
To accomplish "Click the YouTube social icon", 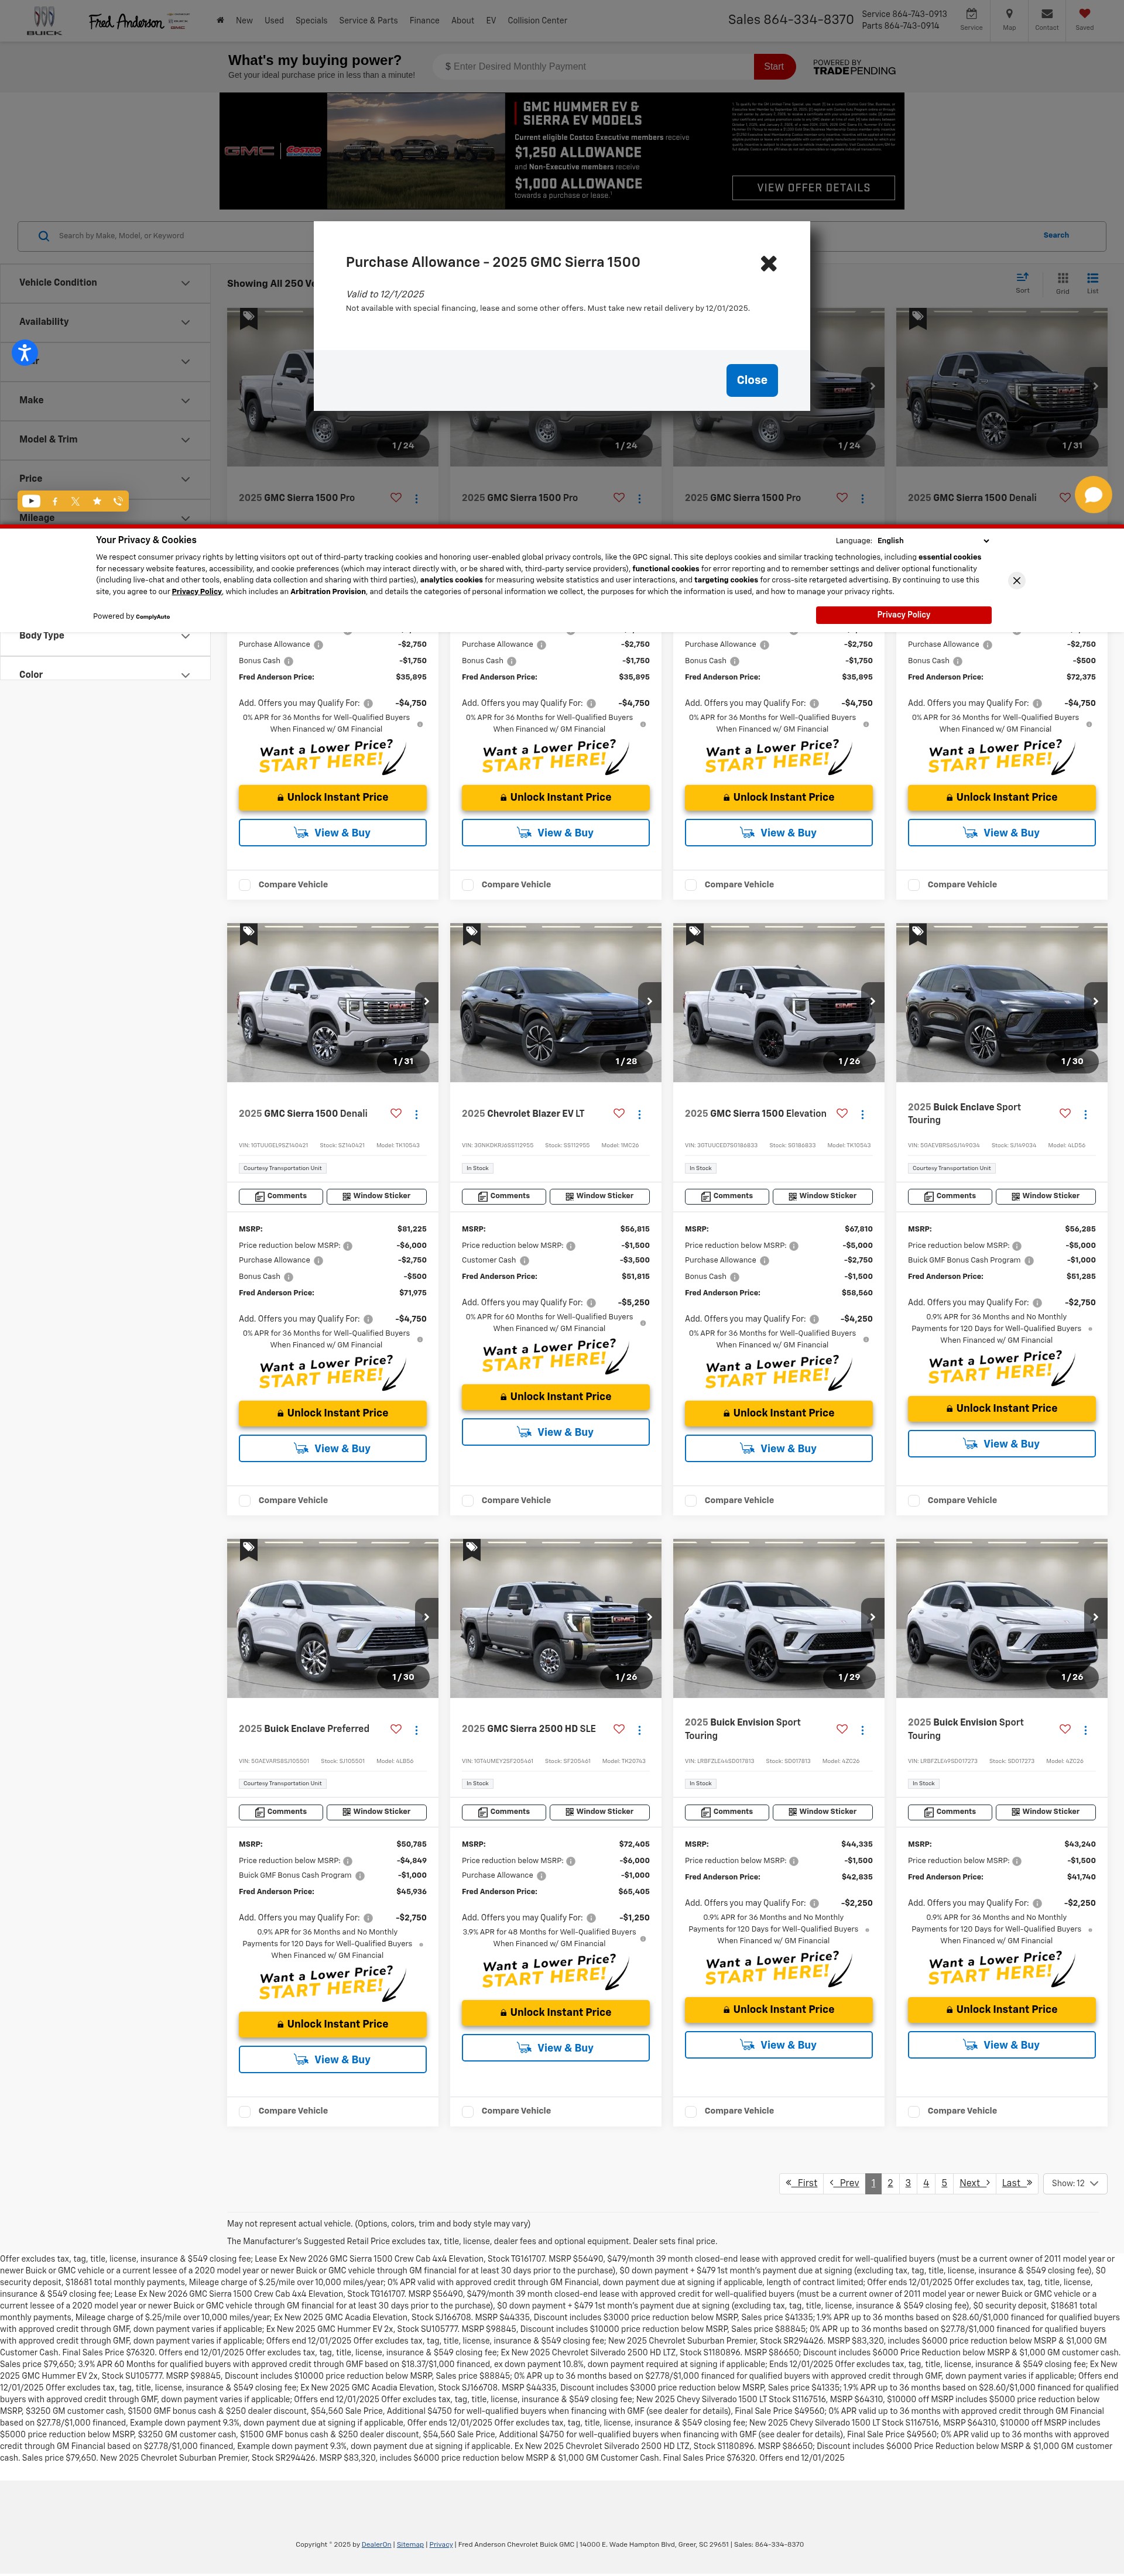I will click(31, 501).
